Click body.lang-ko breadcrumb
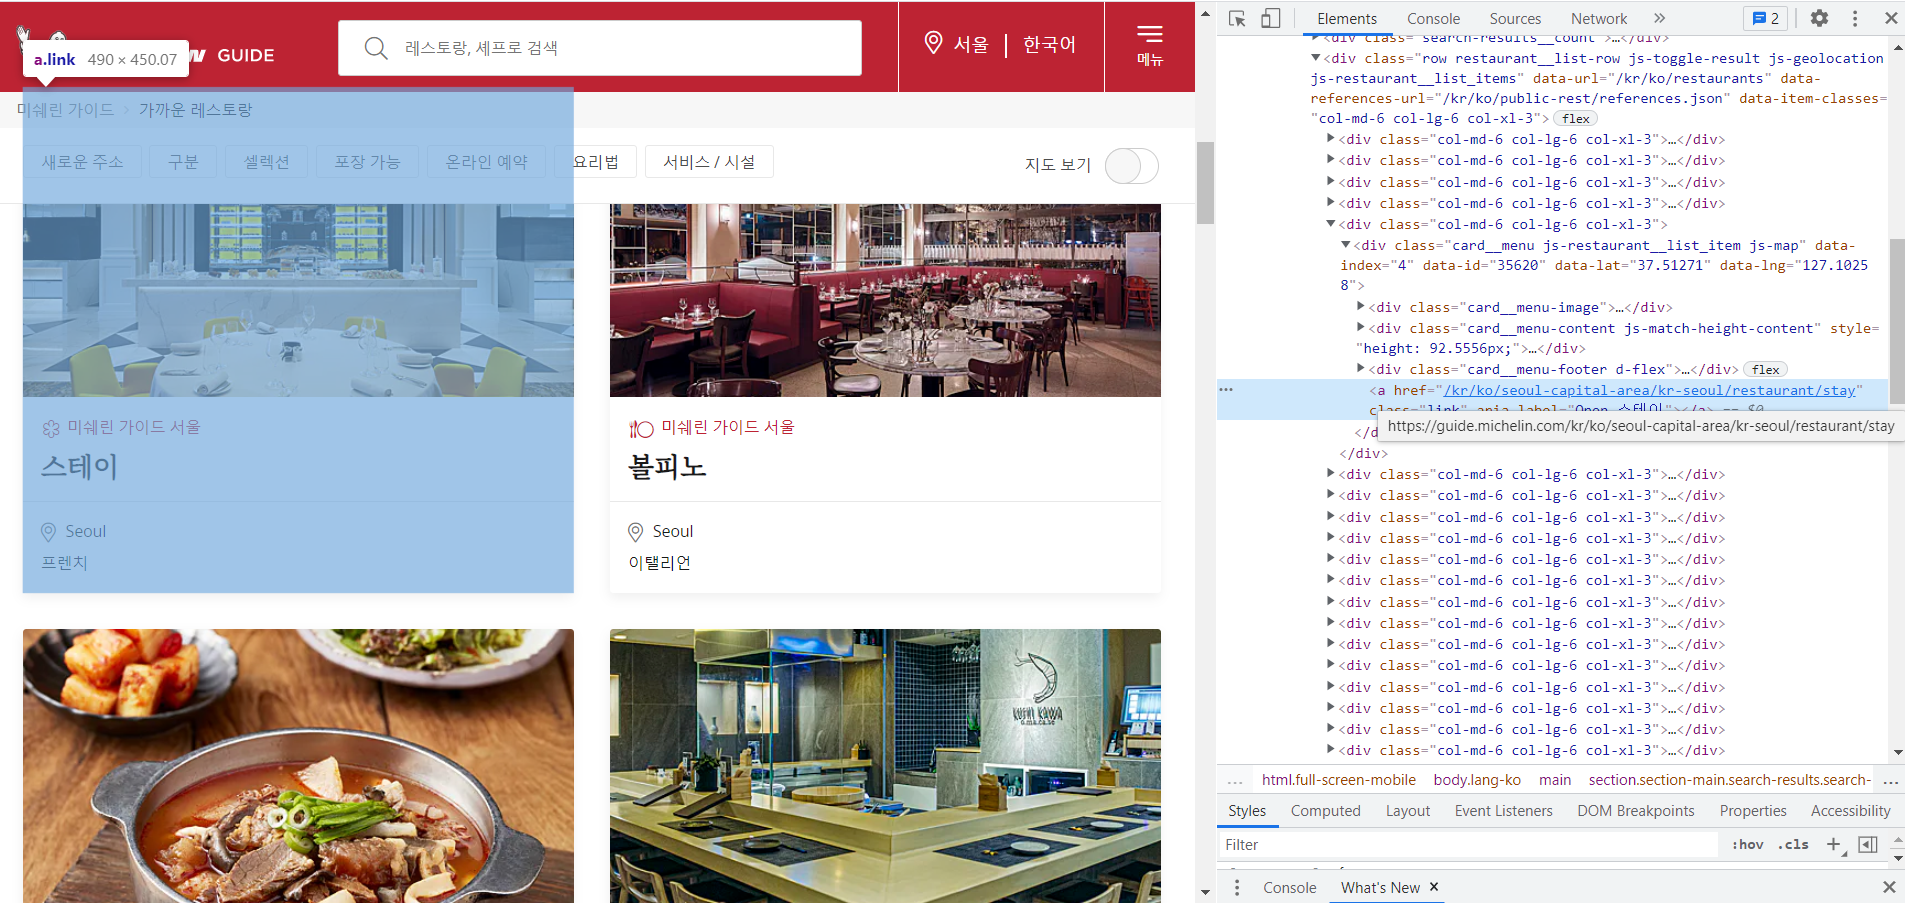This screenshot has height=903, width=1905. click(x=1476, y=780)
